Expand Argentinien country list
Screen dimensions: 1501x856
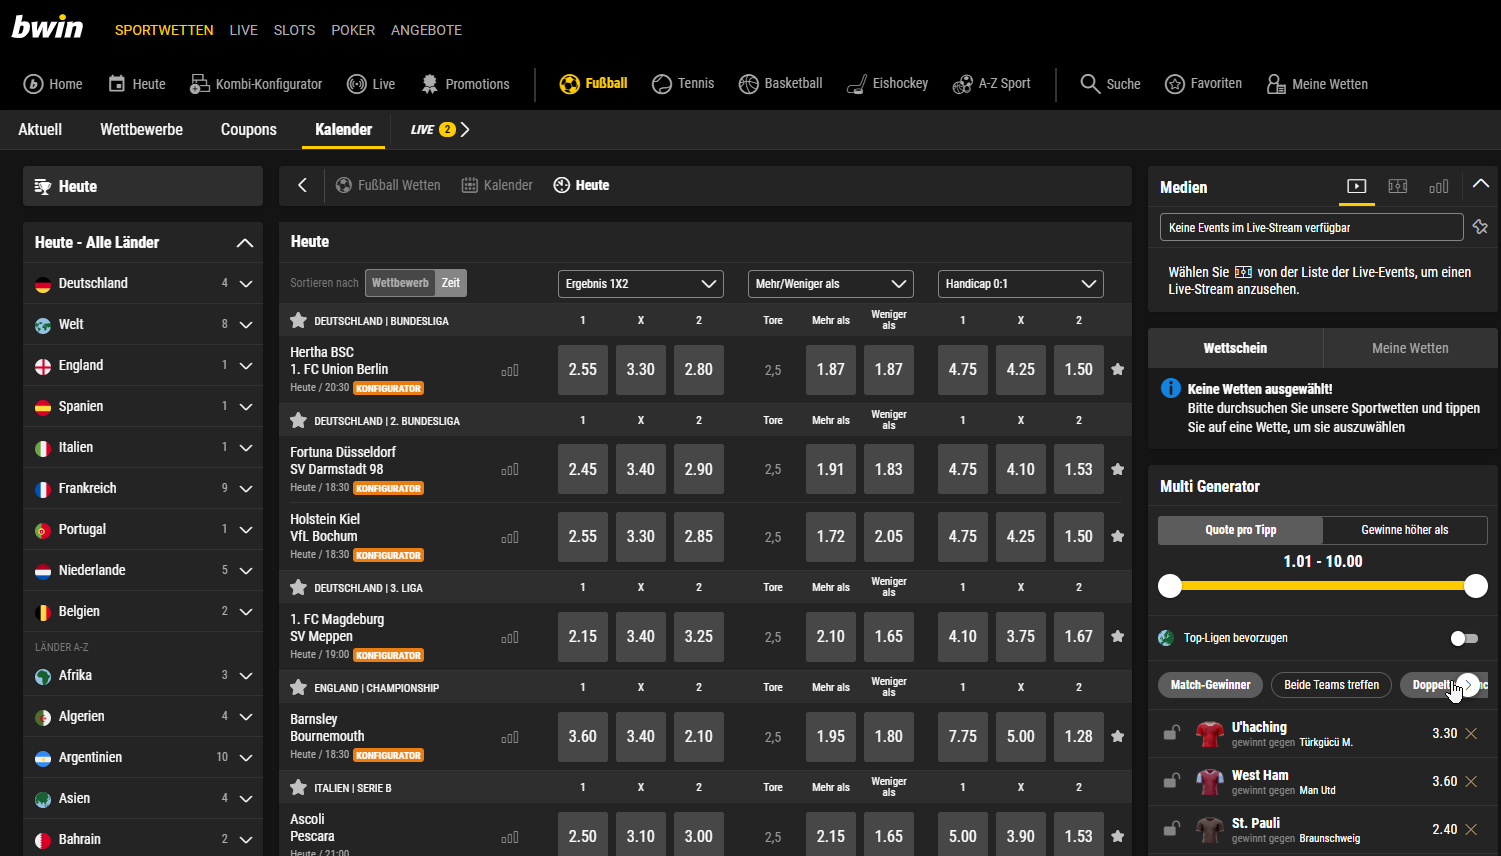[x=245, y=758]
